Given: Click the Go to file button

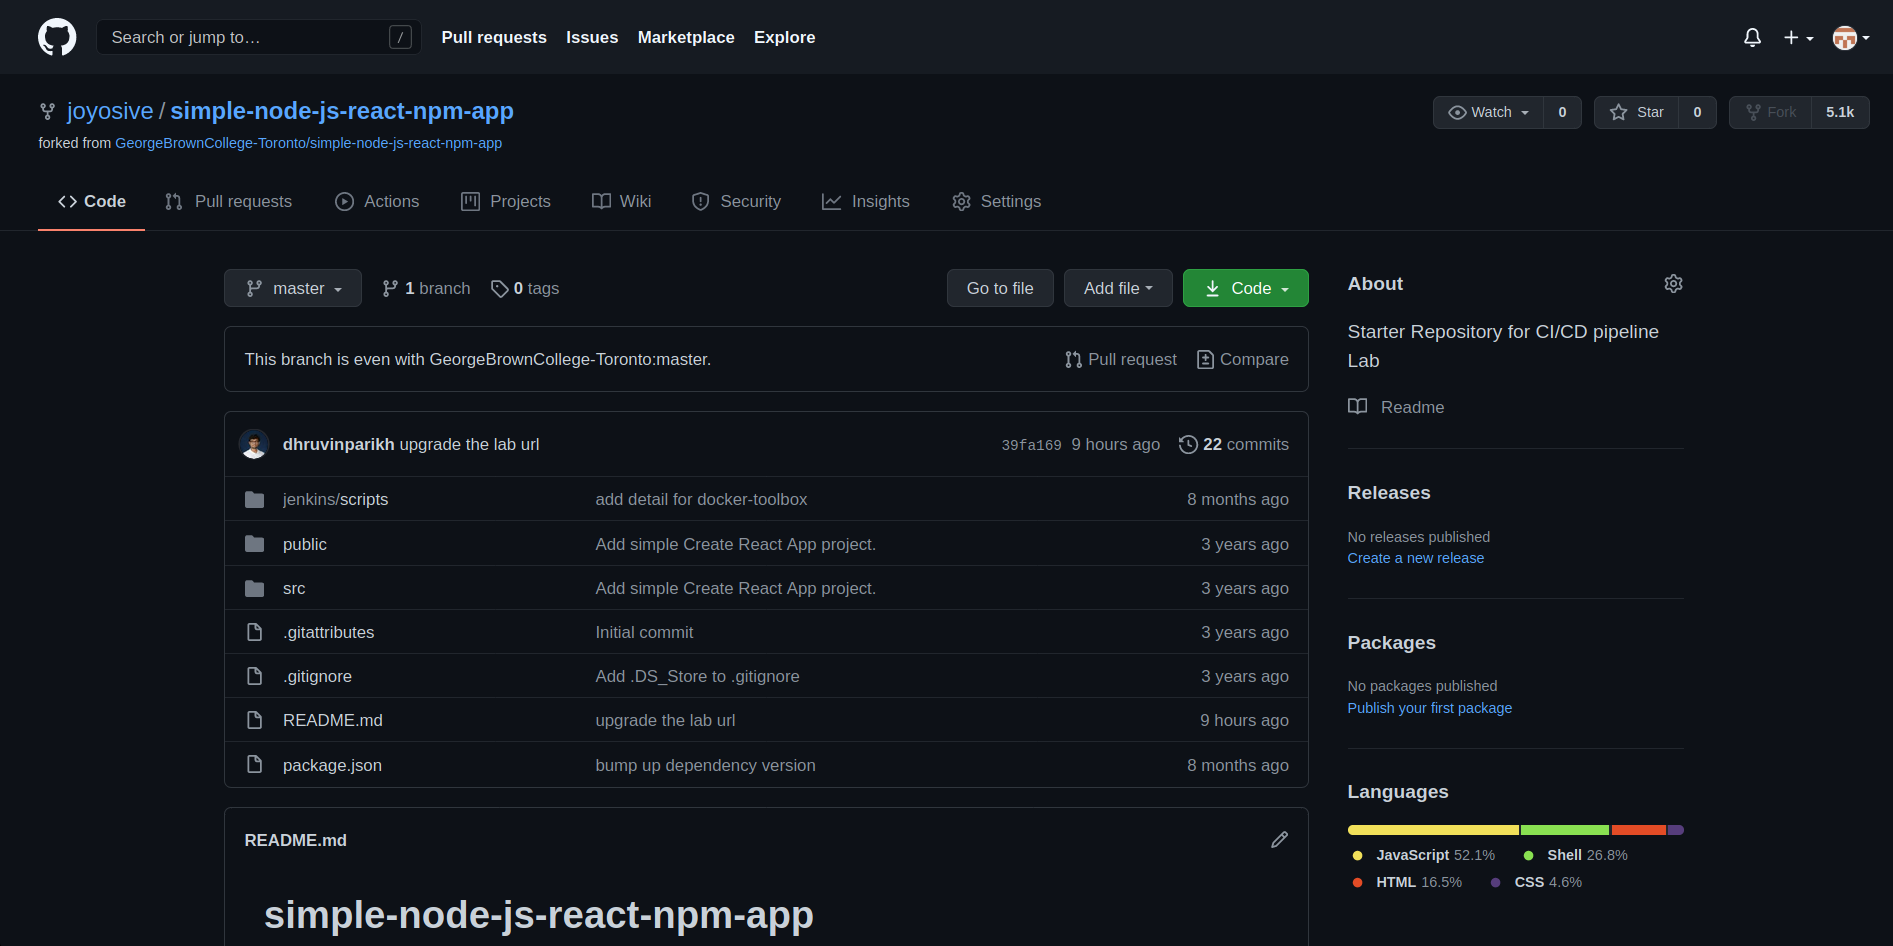Looking at the screenshot, I should tap(1000, 288).
